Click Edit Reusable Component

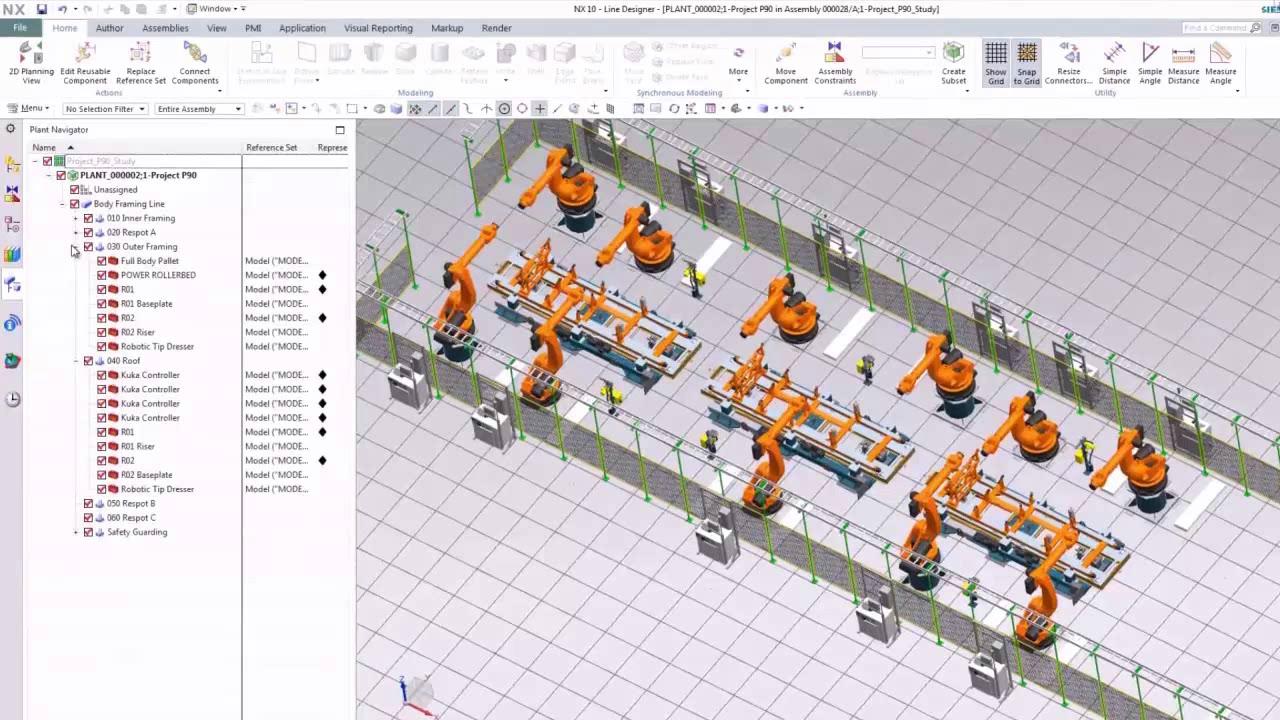86,62
